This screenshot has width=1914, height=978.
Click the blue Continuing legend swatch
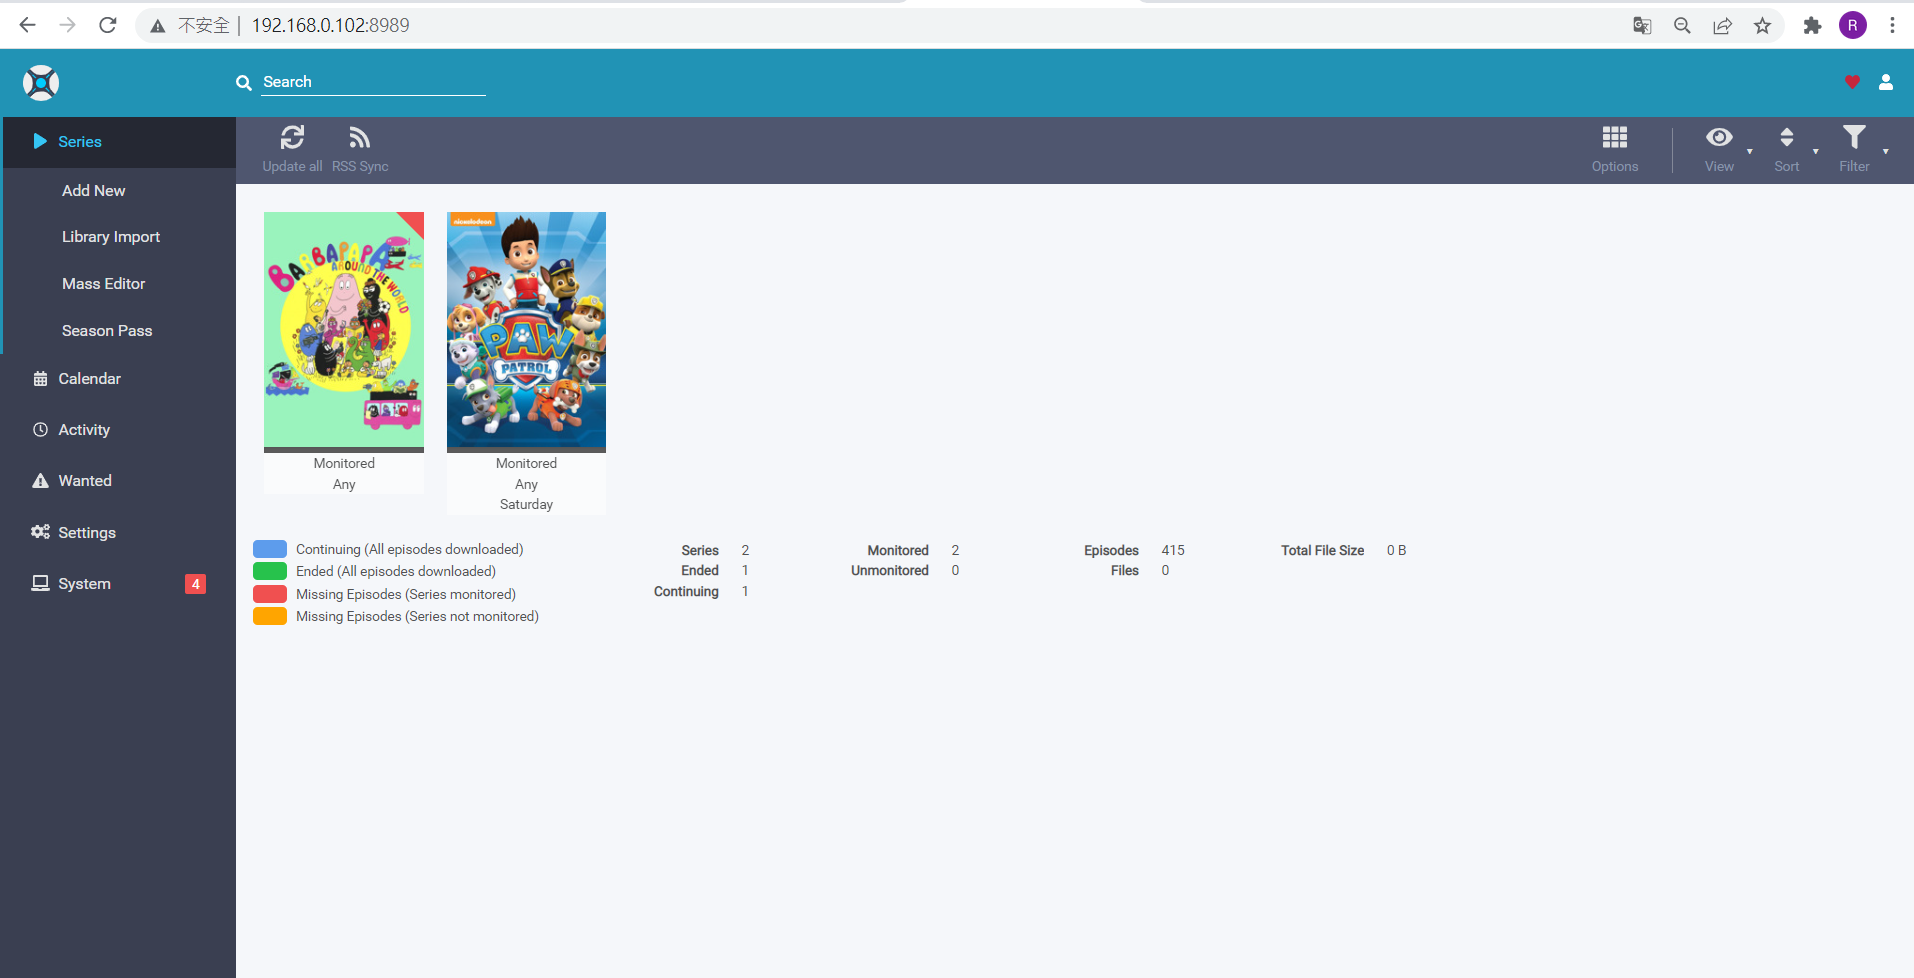[x=270, y=549]
